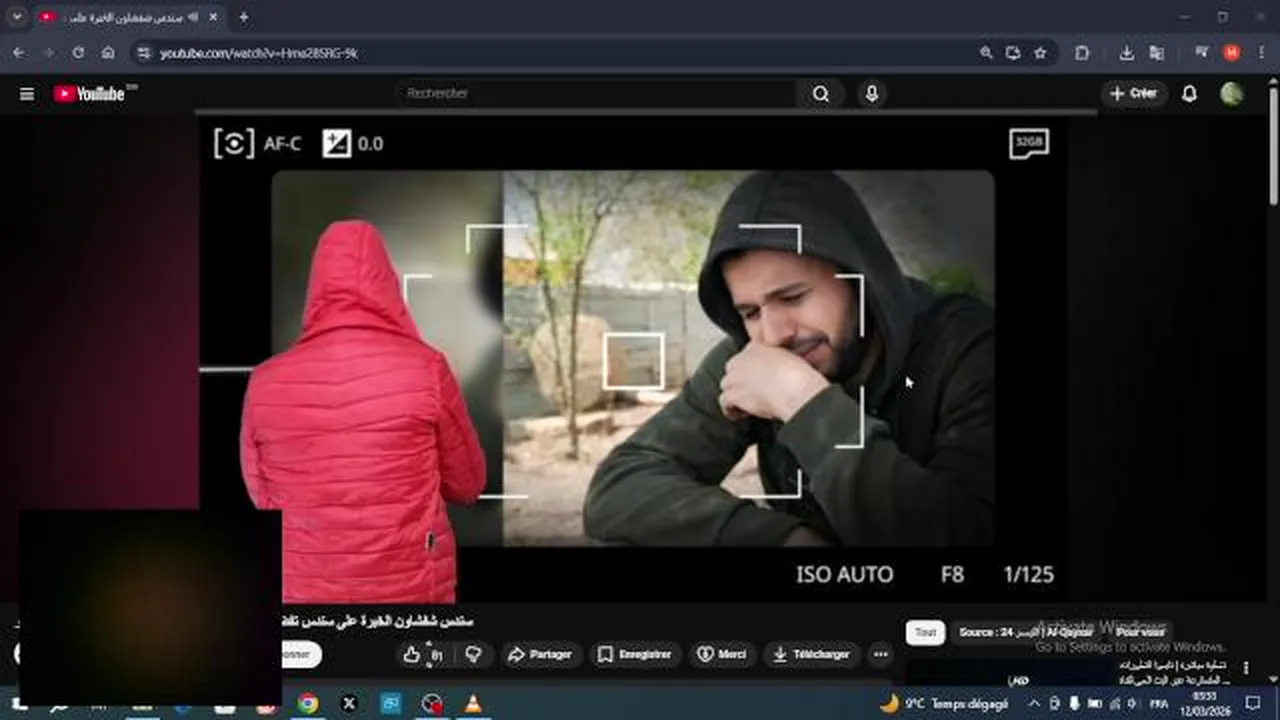Select the 'Source' channel filter chip

1026,632
